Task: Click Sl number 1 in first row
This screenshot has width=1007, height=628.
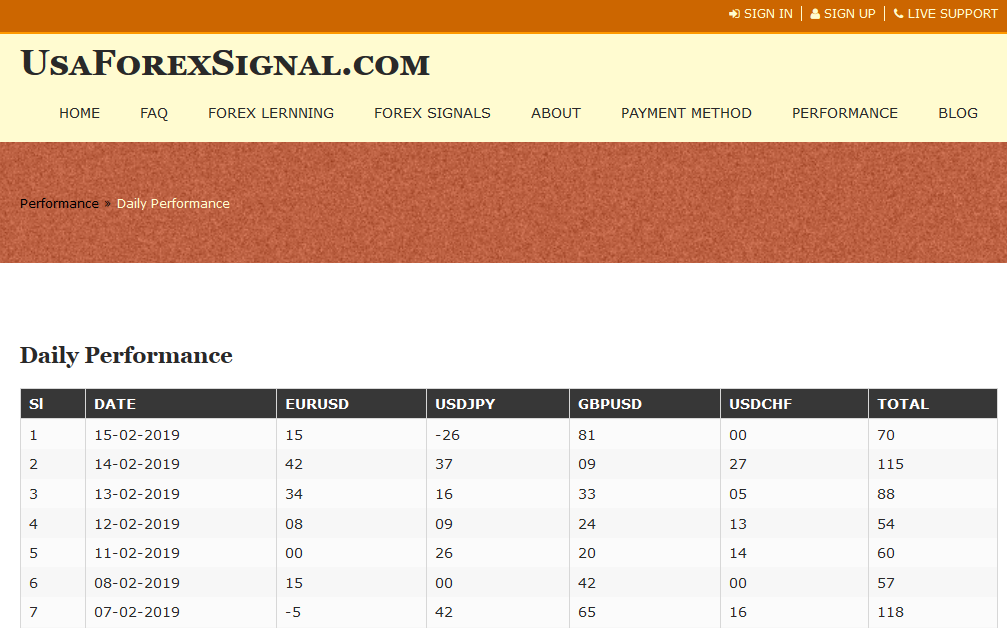Action: tap(33, 435)
